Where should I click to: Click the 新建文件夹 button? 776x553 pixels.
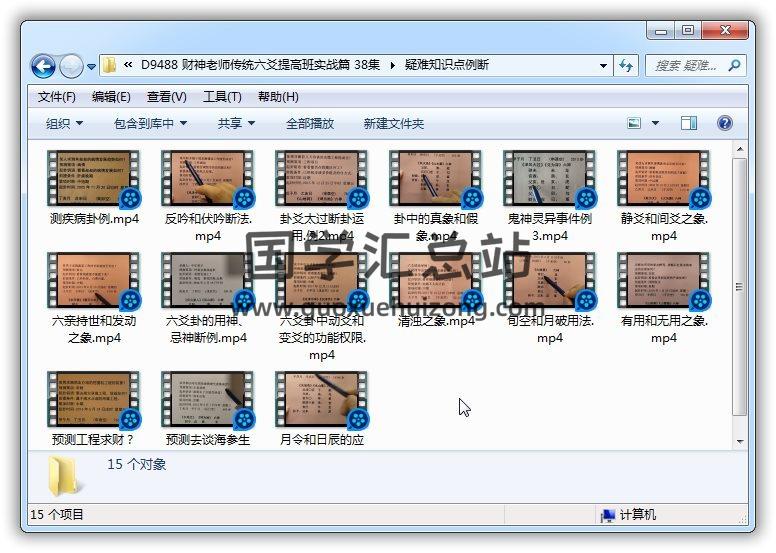coord(393,123)
